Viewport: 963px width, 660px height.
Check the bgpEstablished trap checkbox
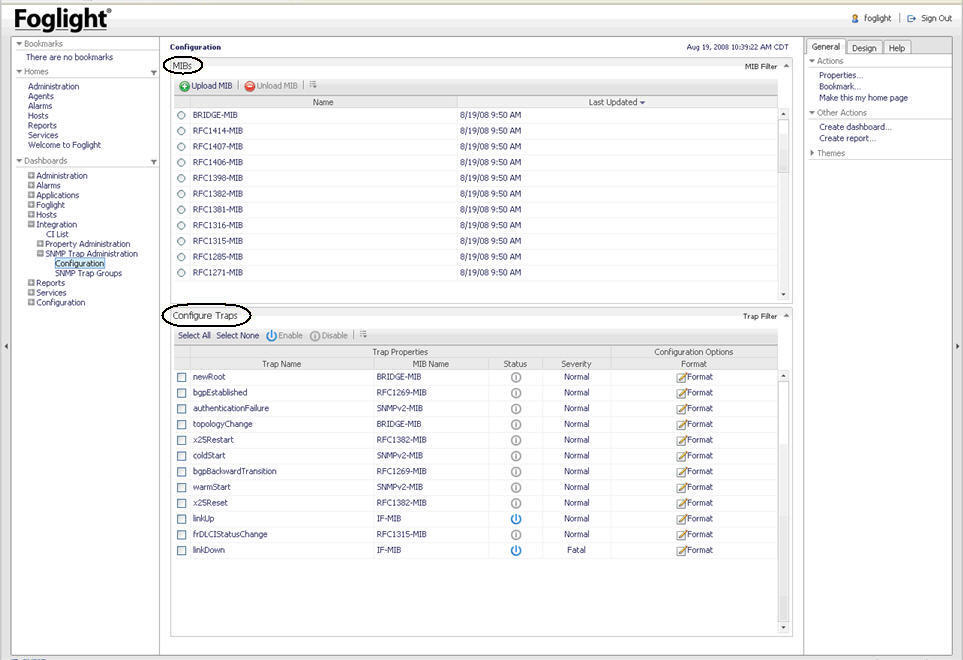tap(181, 393)
